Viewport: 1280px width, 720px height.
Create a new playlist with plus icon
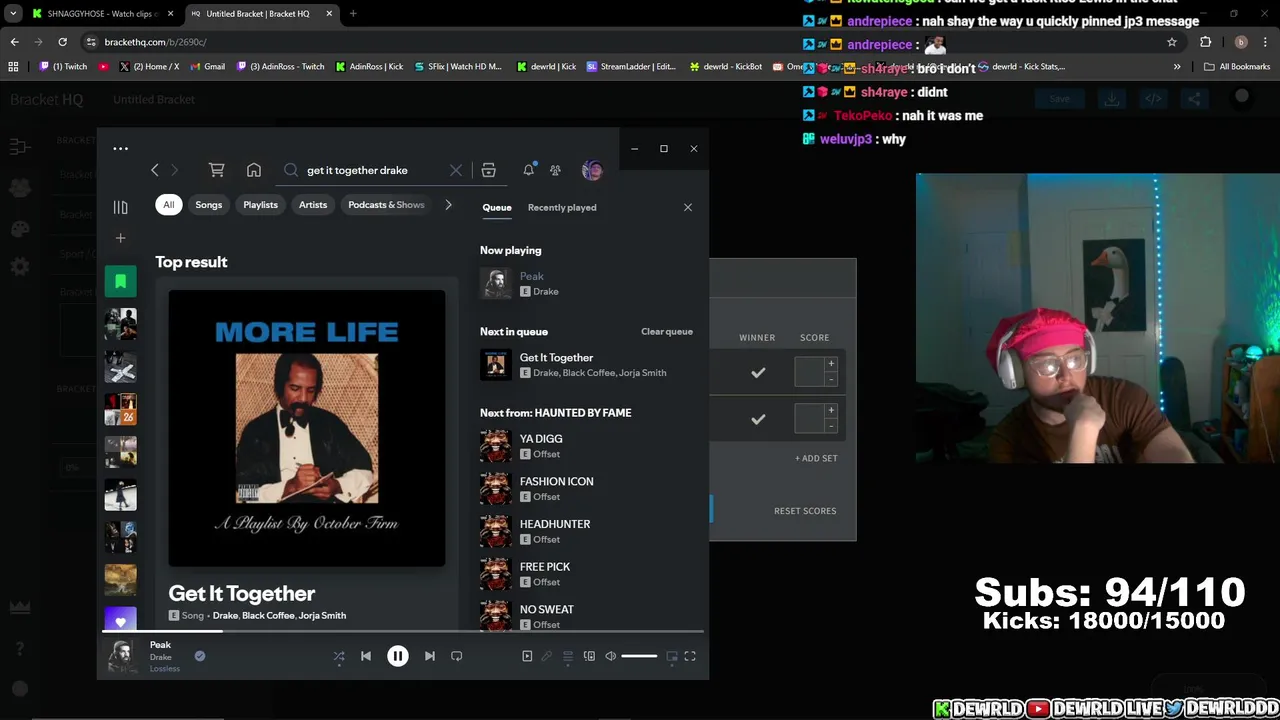click(120, 238)
